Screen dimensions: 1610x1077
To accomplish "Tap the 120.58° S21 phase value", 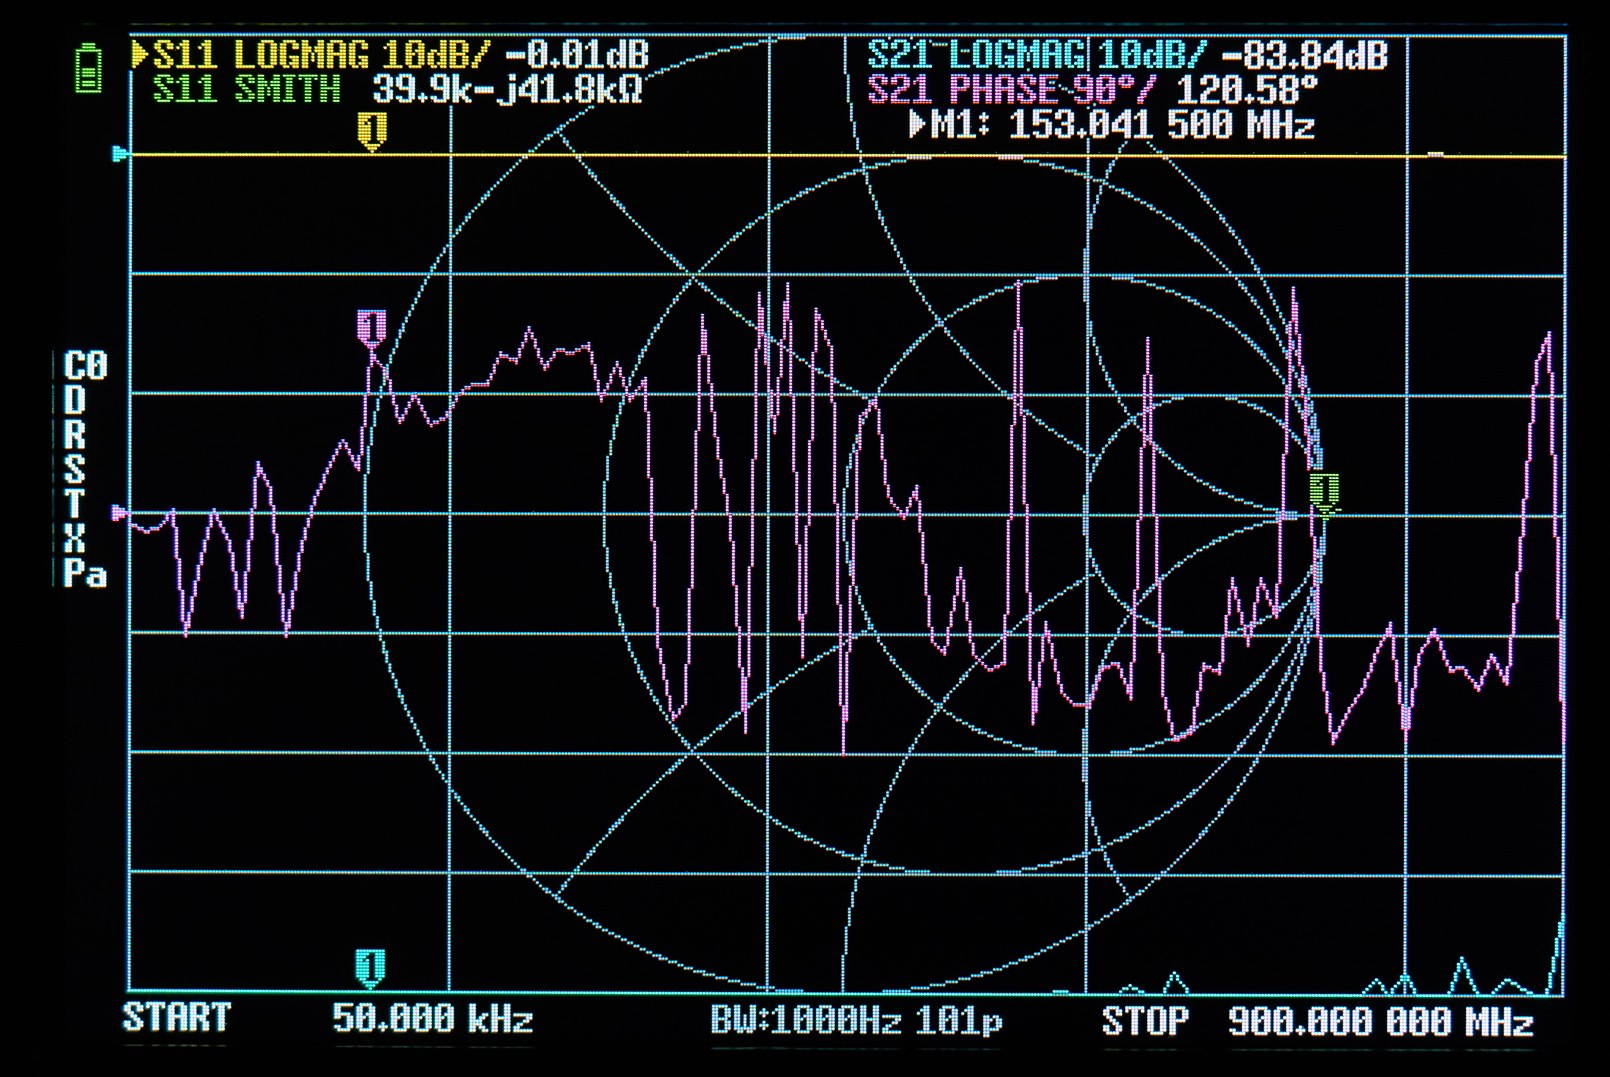I will [x=1247, y=90].
